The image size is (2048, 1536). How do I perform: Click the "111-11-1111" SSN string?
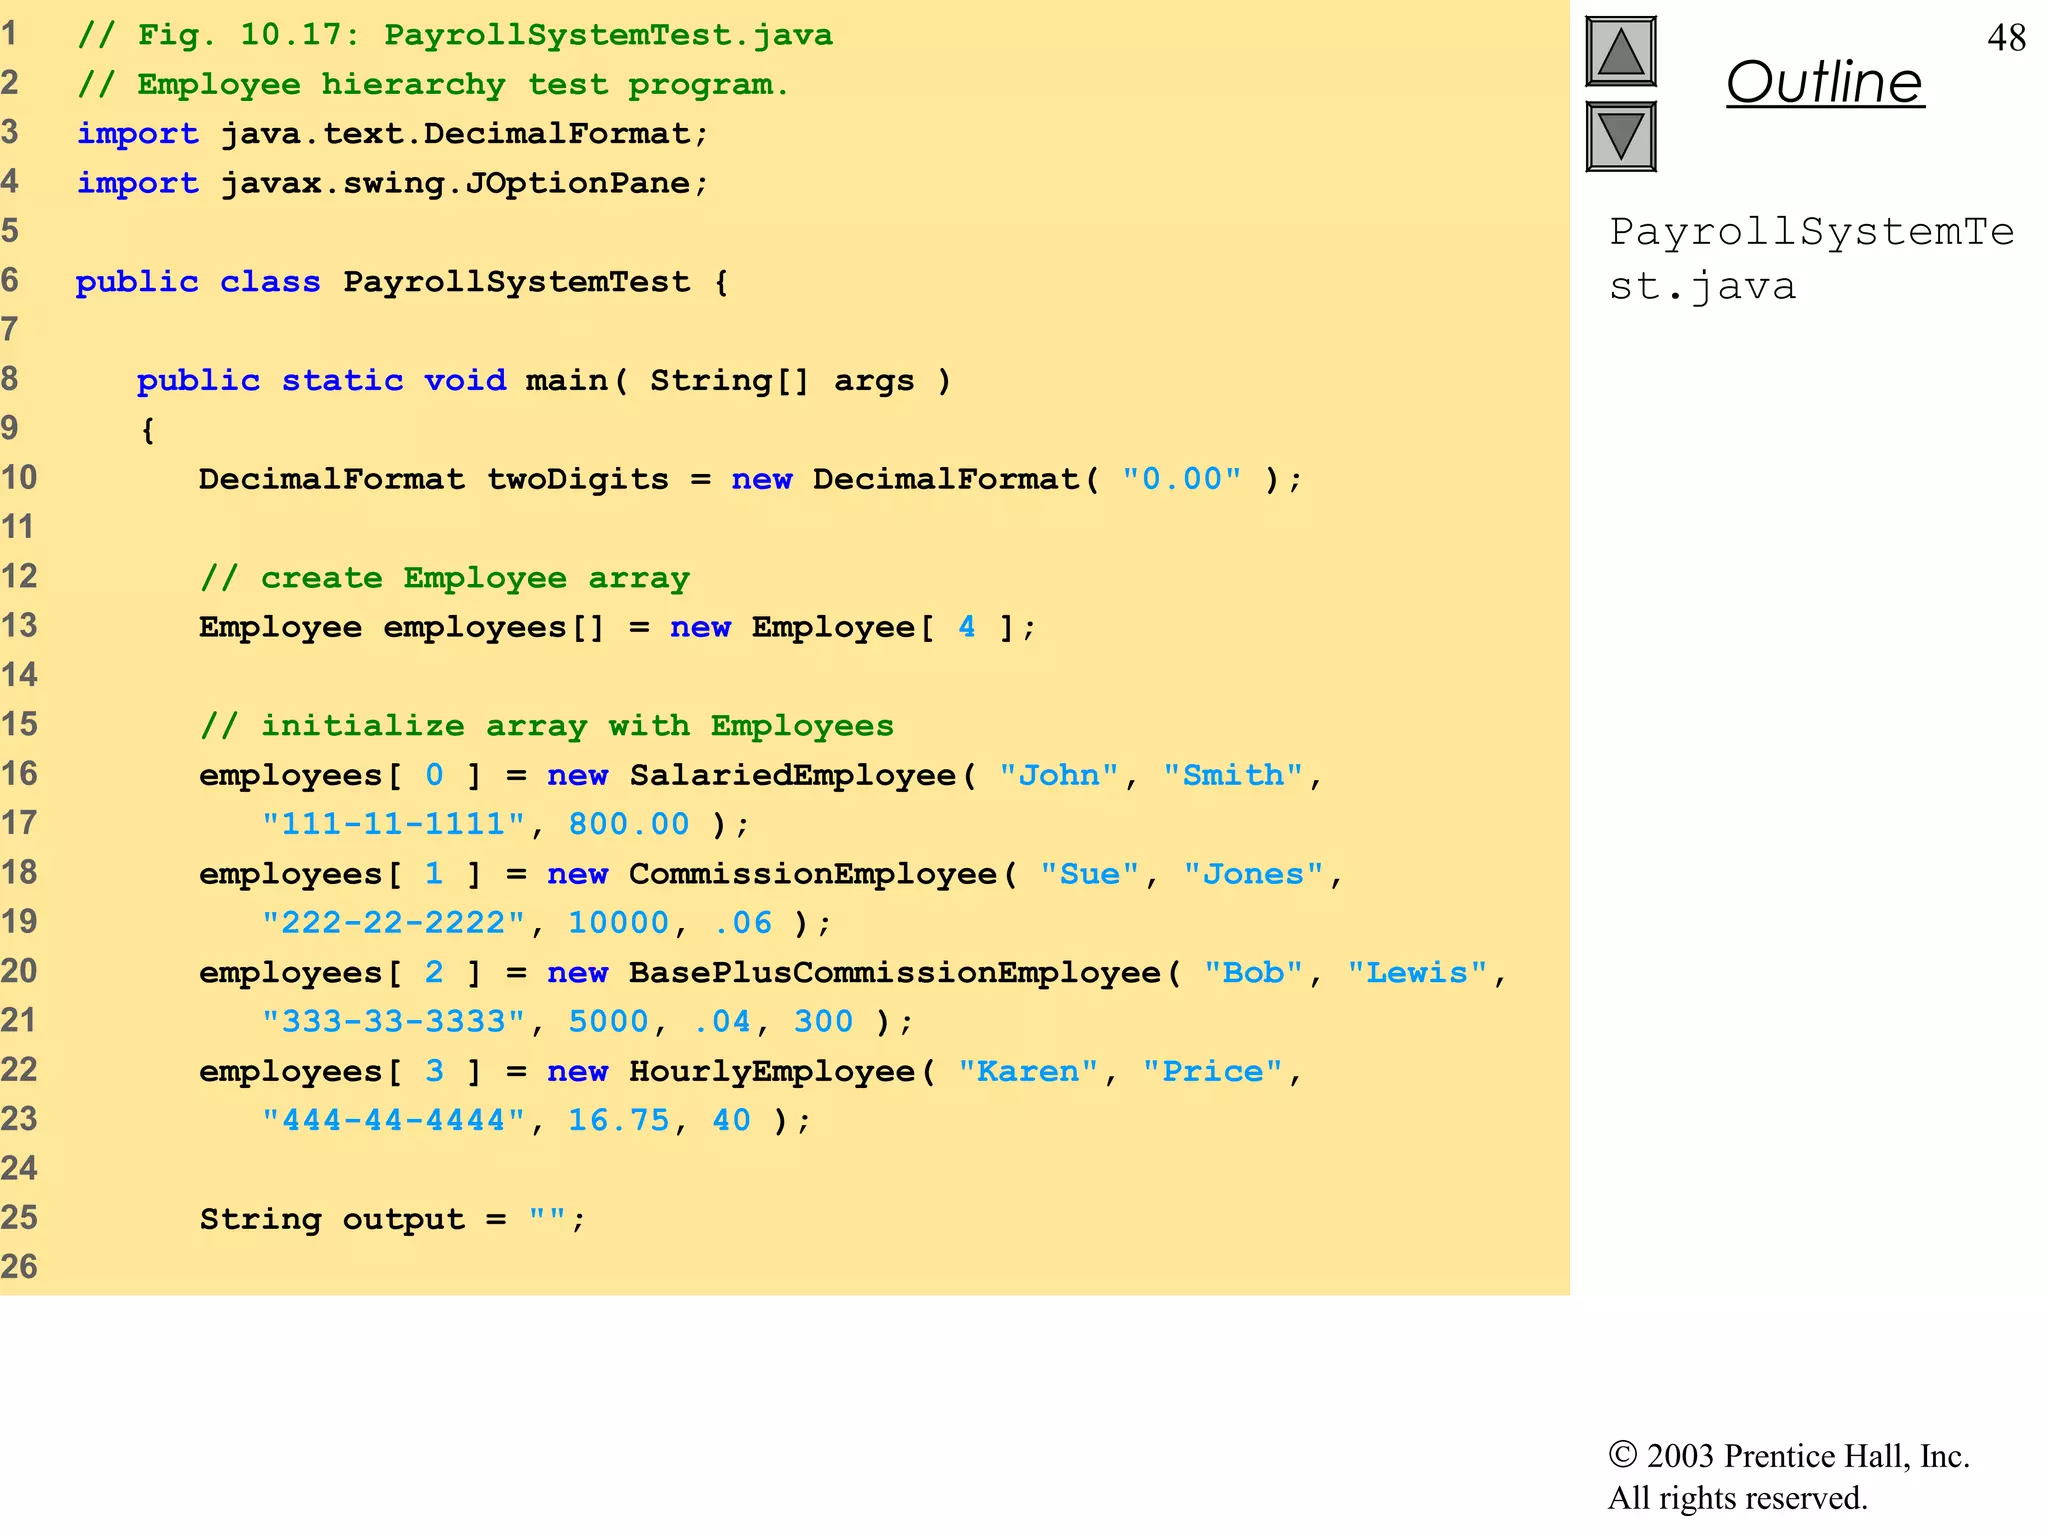click(x=393, y=824)
